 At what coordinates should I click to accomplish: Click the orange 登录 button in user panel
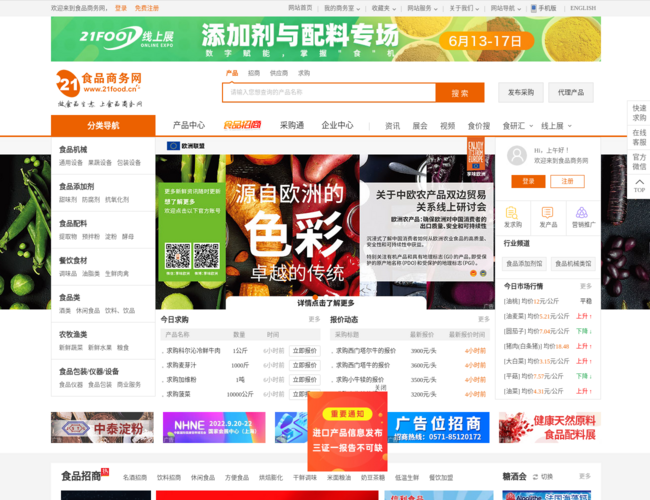(x=528, y=181)
